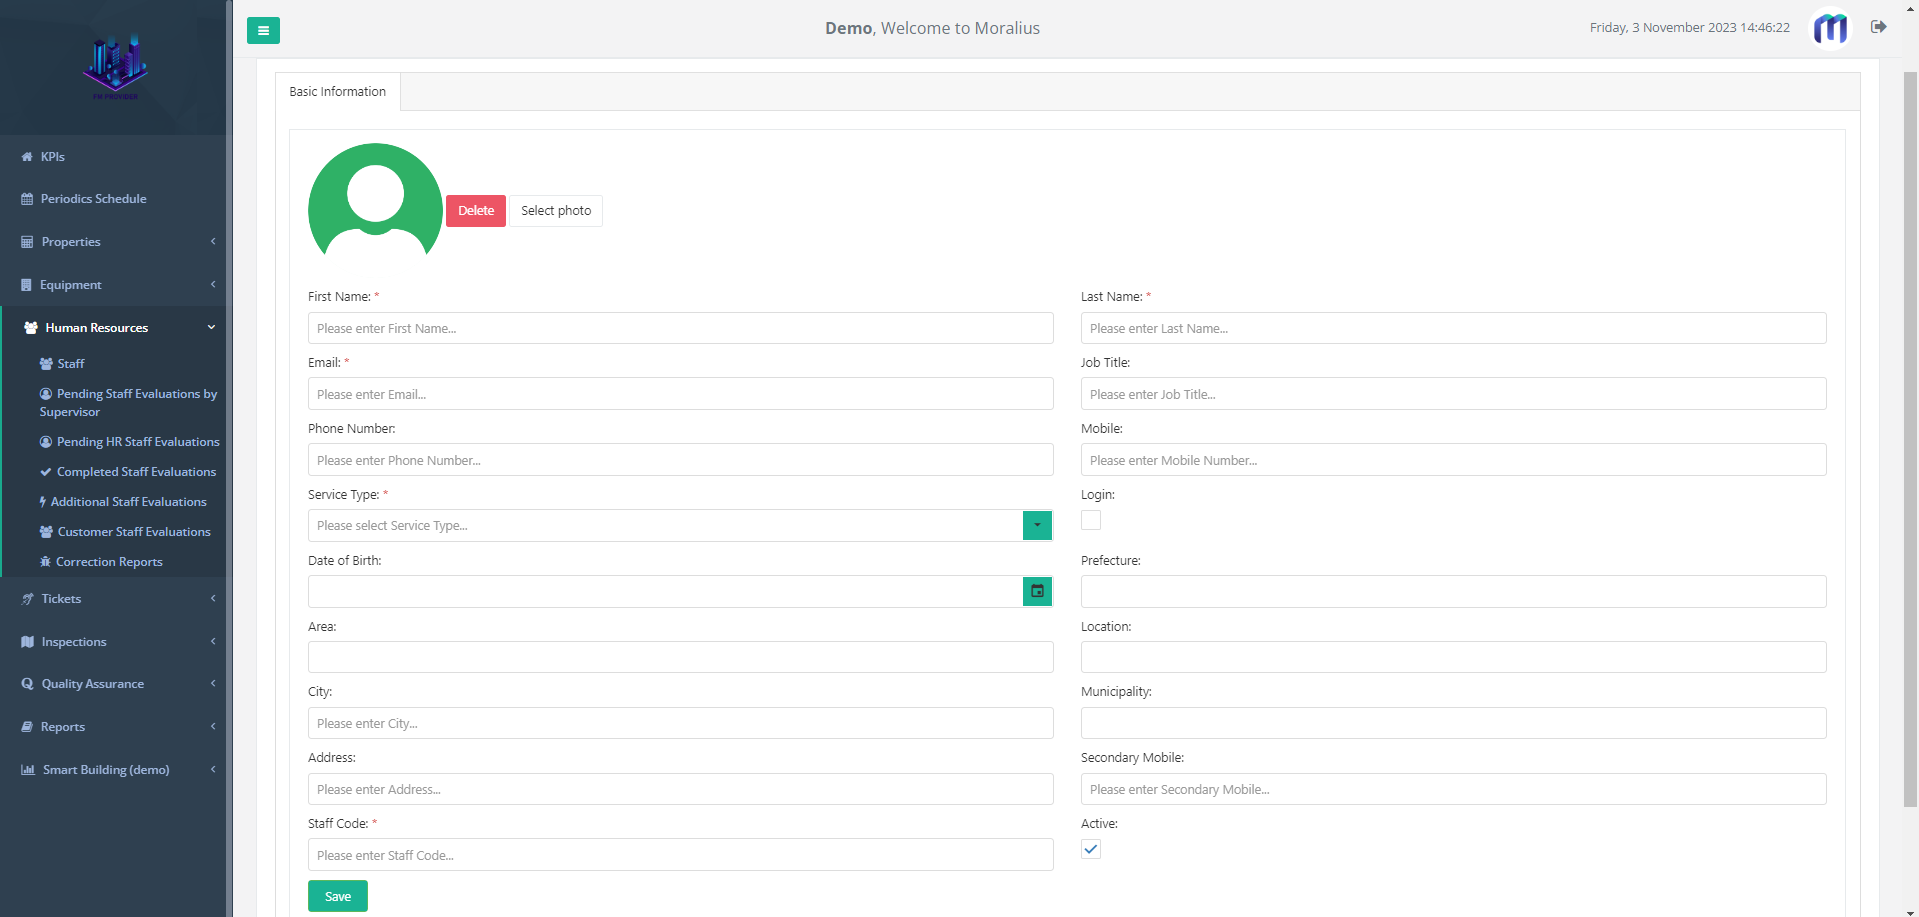This screenshot has width=1919, height=917.
Task: Click the Periodics Schedule calendar icon
Action: (27, 199)
